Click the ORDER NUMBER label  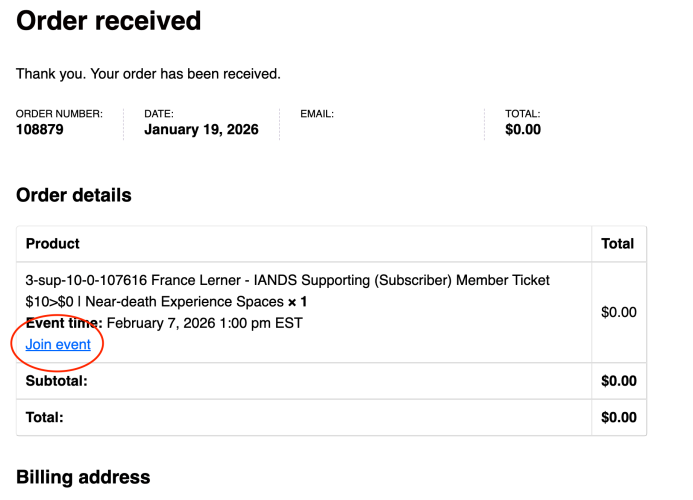tap(59, 114)
